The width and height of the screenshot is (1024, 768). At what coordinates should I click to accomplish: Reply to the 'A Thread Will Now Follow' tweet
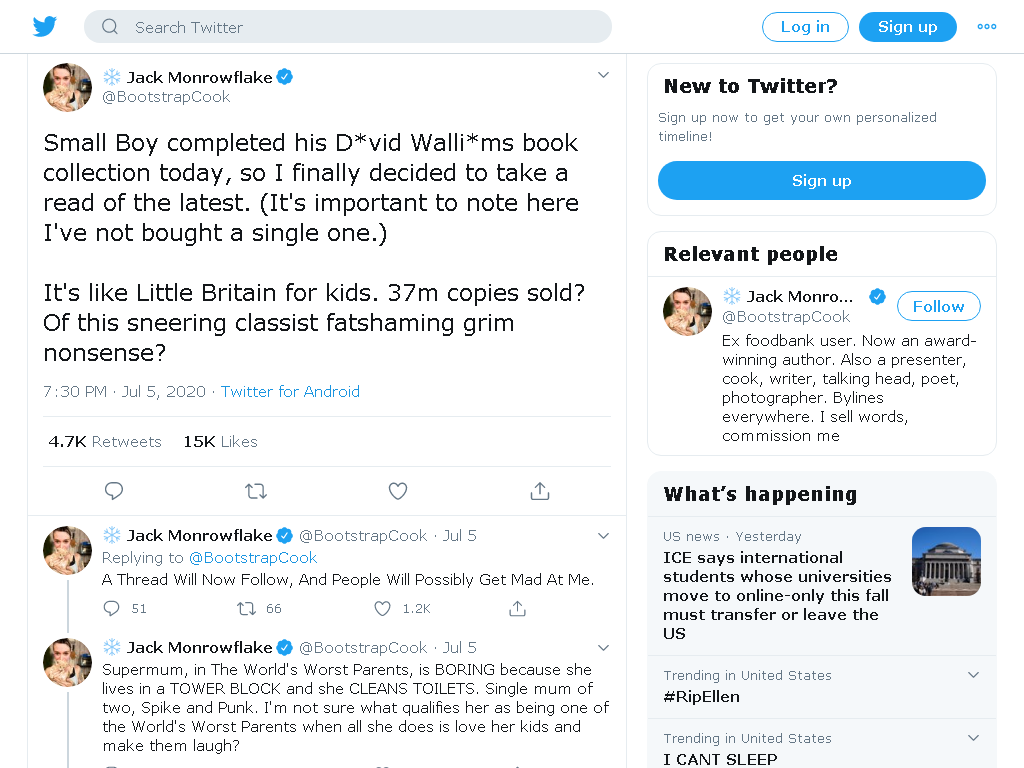[x=112, y=609]
